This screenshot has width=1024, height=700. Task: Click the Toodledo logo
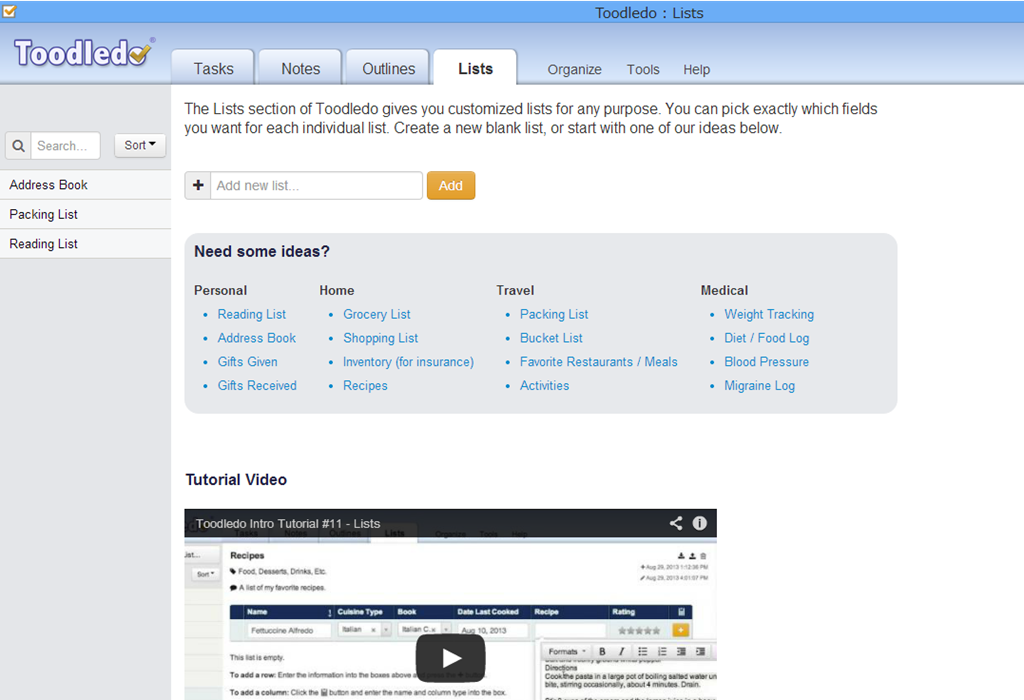coord(84,53)
